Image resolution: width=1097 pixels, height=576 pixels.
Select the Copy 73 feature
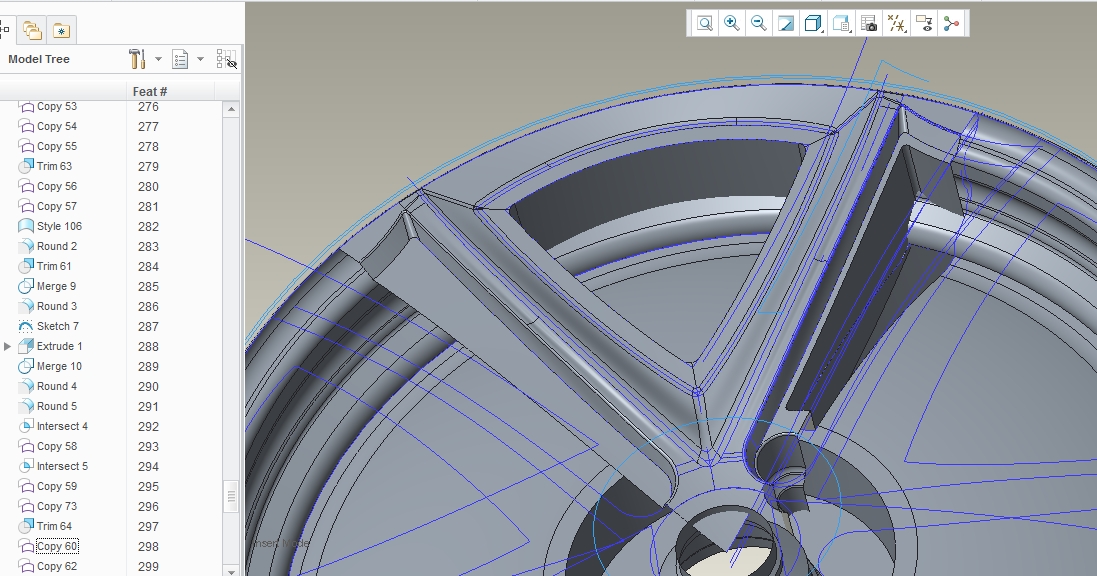(57, 506)
